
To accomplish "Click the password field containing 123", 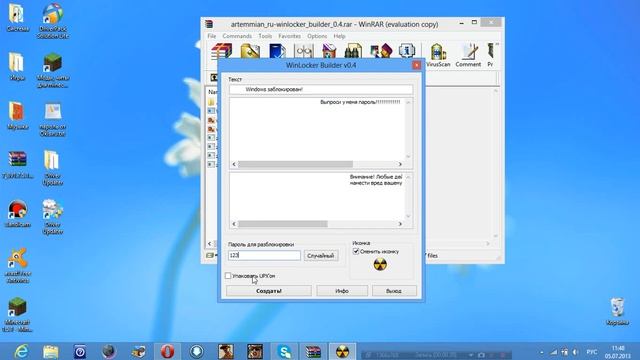I will pos(264,256).
